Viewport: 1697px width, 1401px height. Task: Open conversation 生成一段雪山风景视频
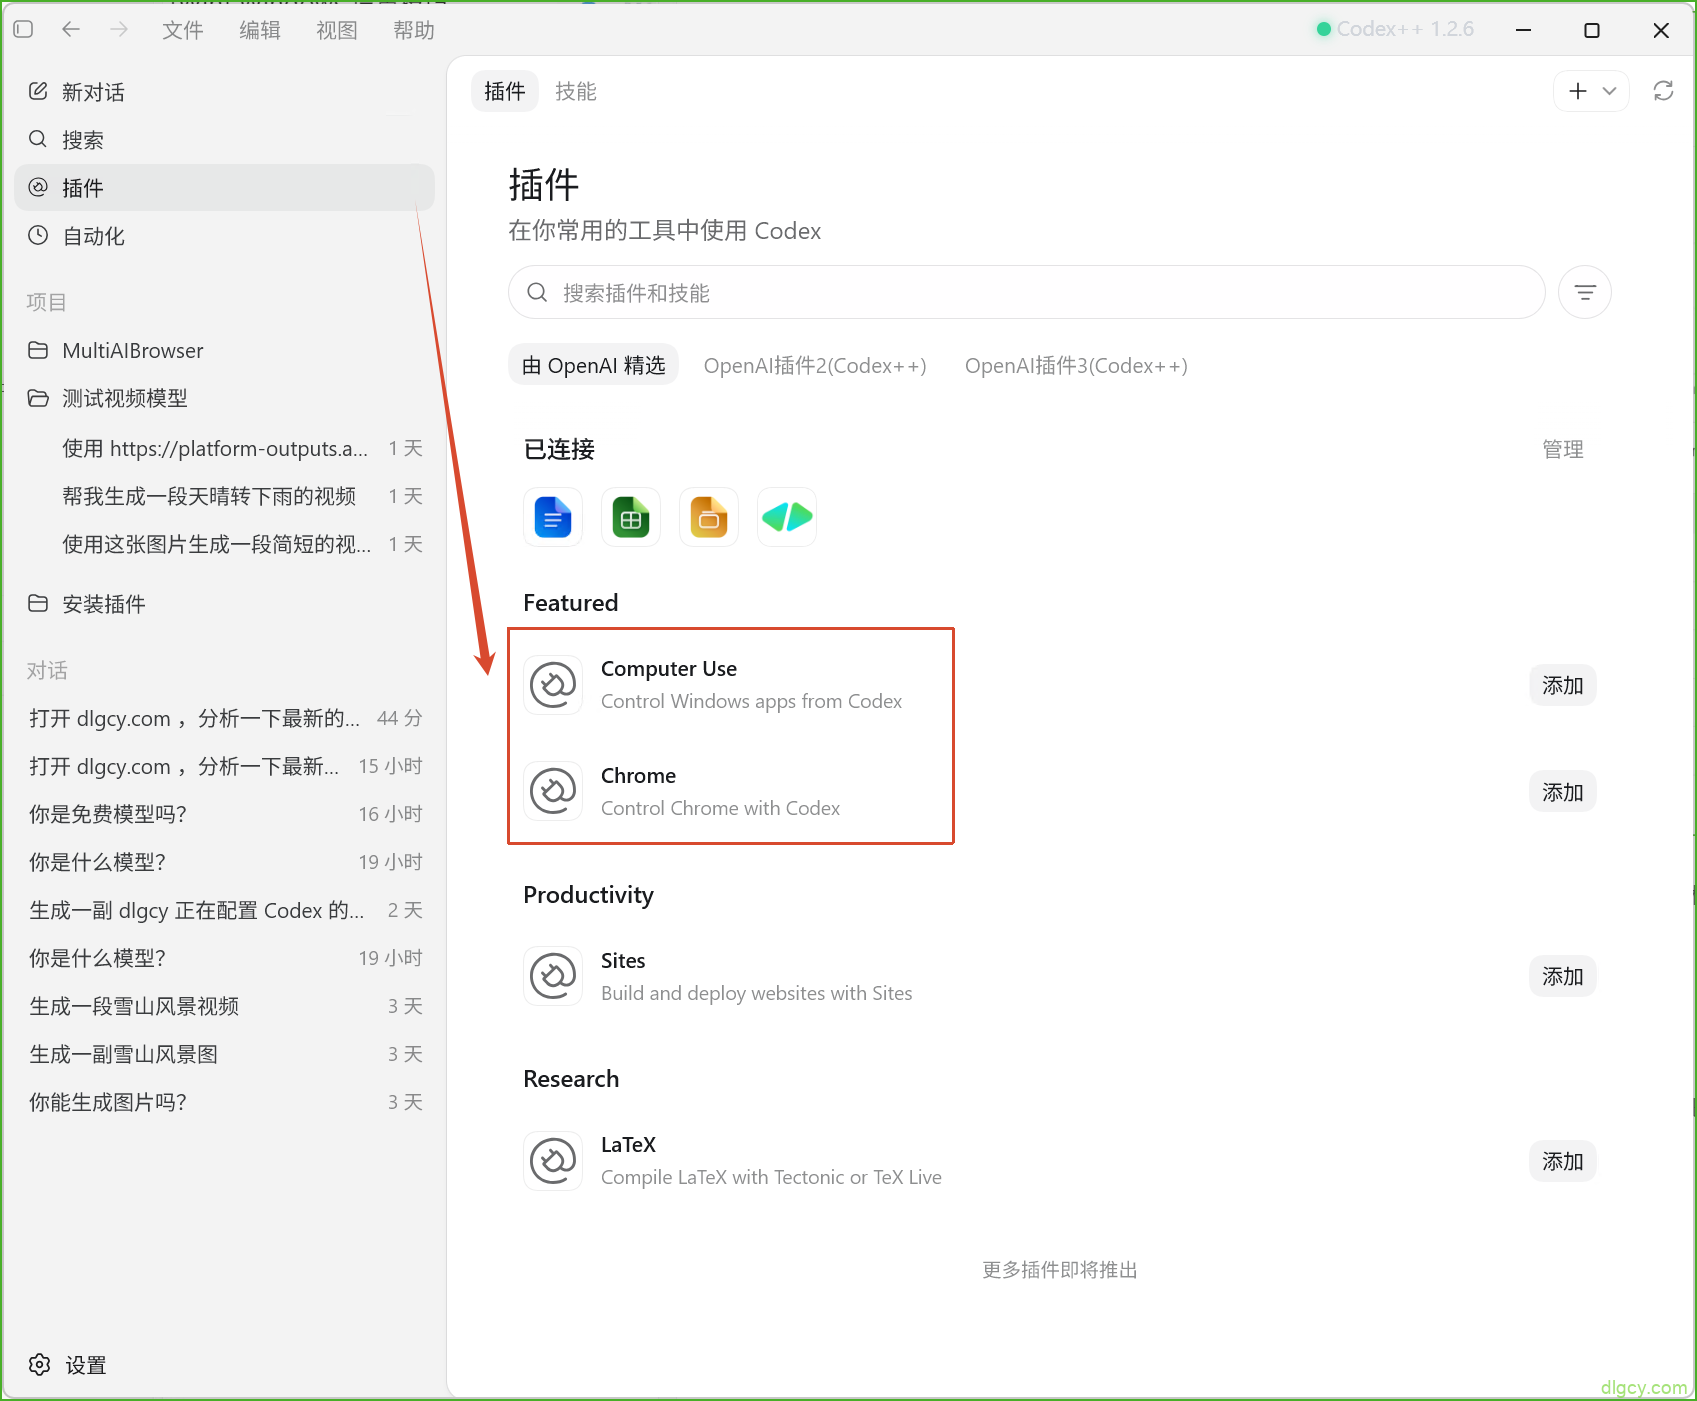coord(224,1006)
